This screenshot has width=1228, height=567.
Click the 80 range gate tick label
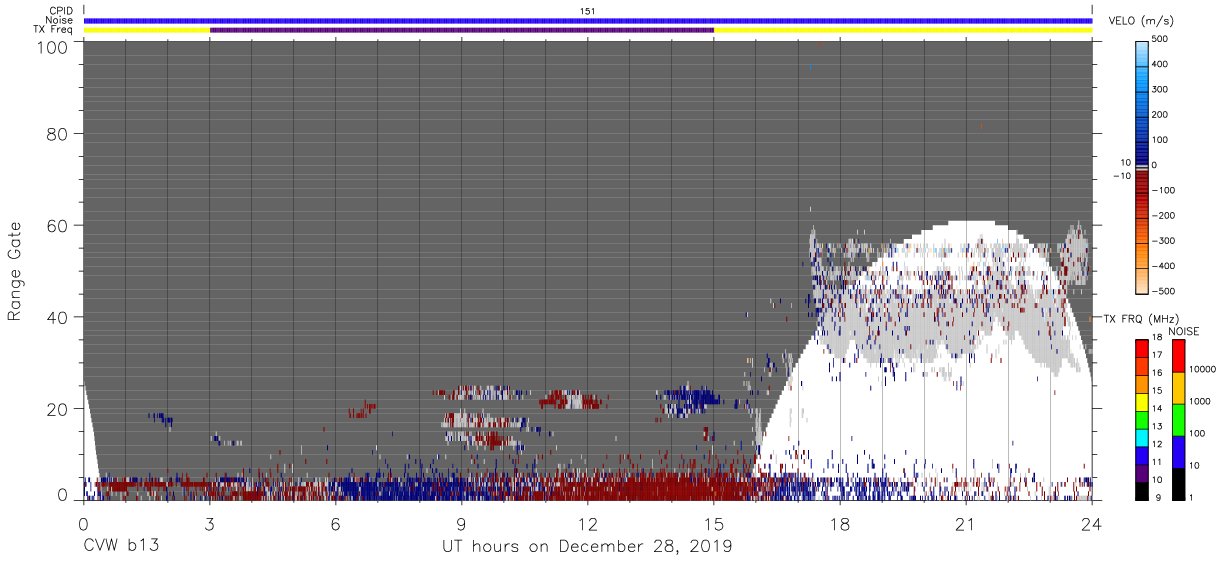[x=57, y=134]
